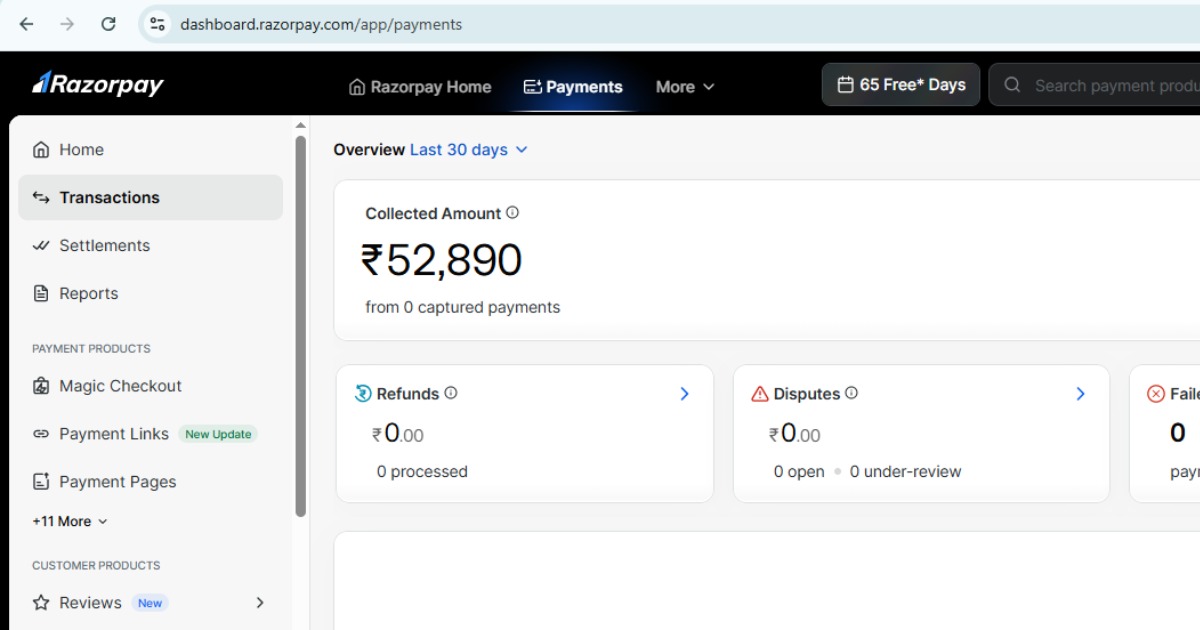The width and height of the screenshot is (1200, 630).
Task: Open Refunds details with chevron arrow
Action: click(x=685, y=394)
